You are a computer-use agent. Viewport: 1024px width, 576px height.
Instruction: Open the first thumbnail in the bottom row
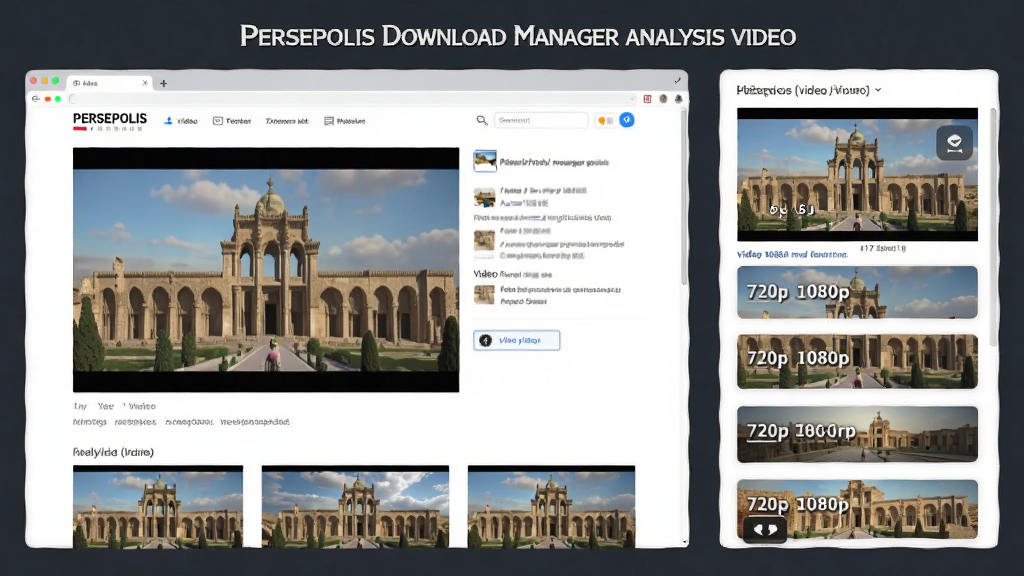(158, 506)
